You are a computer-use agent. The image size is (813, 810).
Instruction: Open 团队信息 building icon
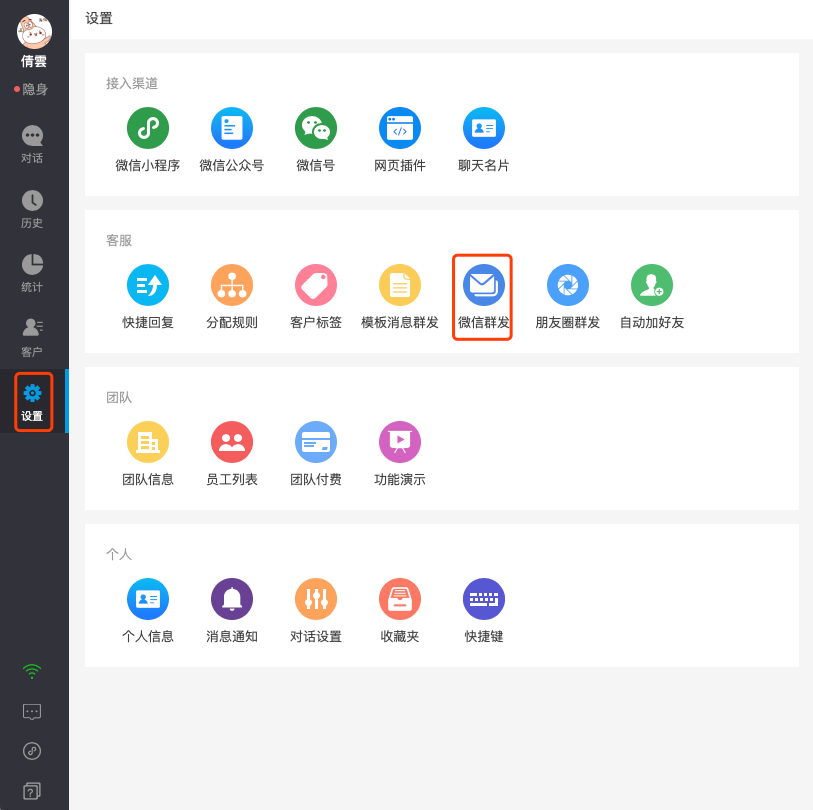[x=148, y=442]
